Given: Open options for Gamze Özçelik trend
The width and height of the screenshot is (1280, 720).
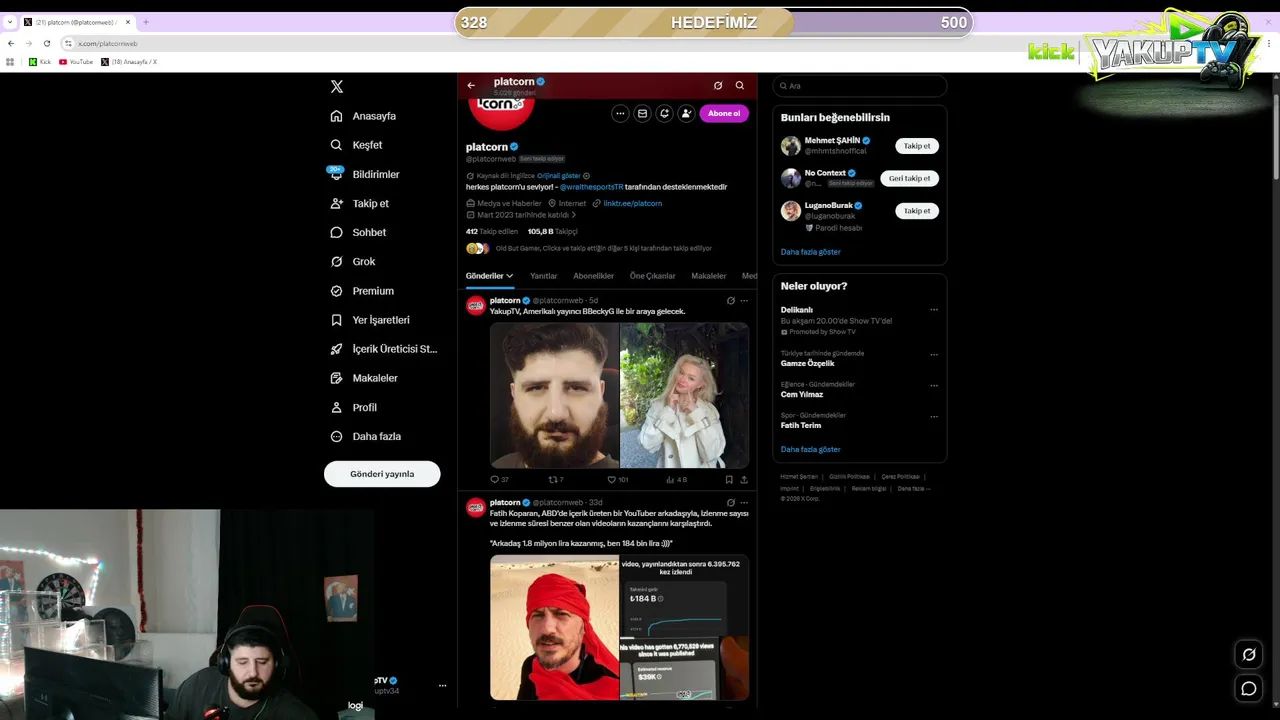Looking at the screenshot, I should point(934,354).
